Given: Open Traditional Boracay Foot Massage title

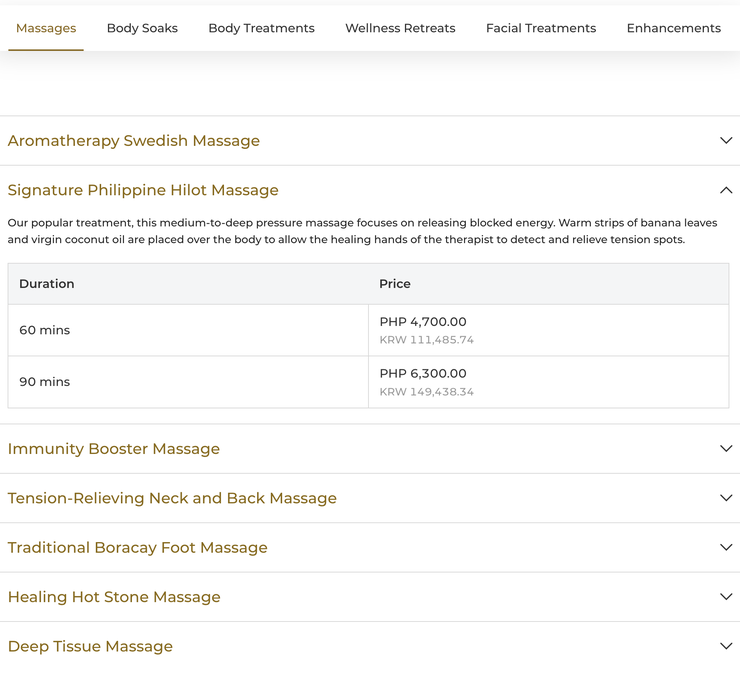Looking at the screenshot, I should coord(137,547).
